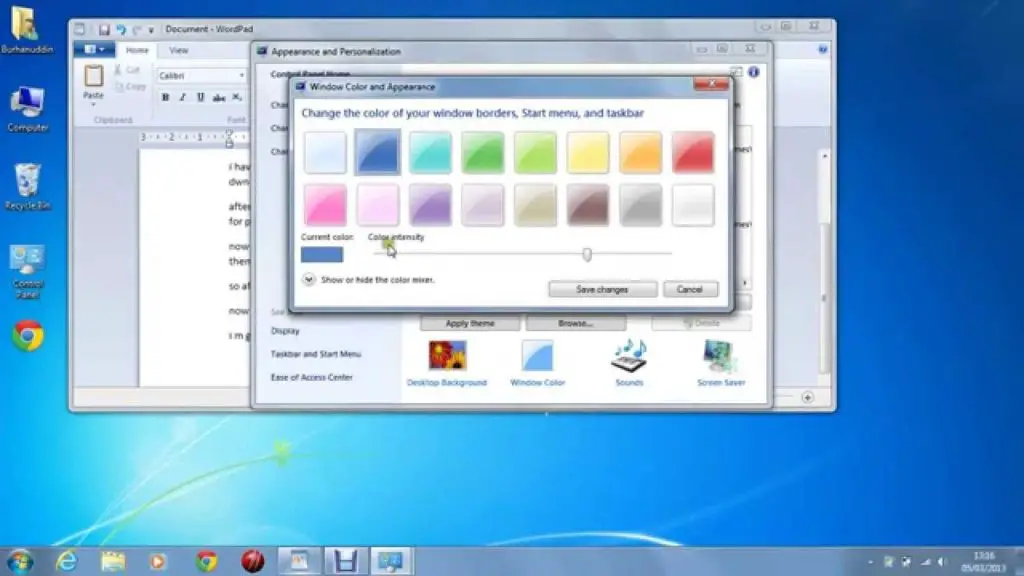This screenshot has height=576, width=1024.
Task: Toggle Strikethrough in WordPad's Font group
Action: click(x=219, y=97)
